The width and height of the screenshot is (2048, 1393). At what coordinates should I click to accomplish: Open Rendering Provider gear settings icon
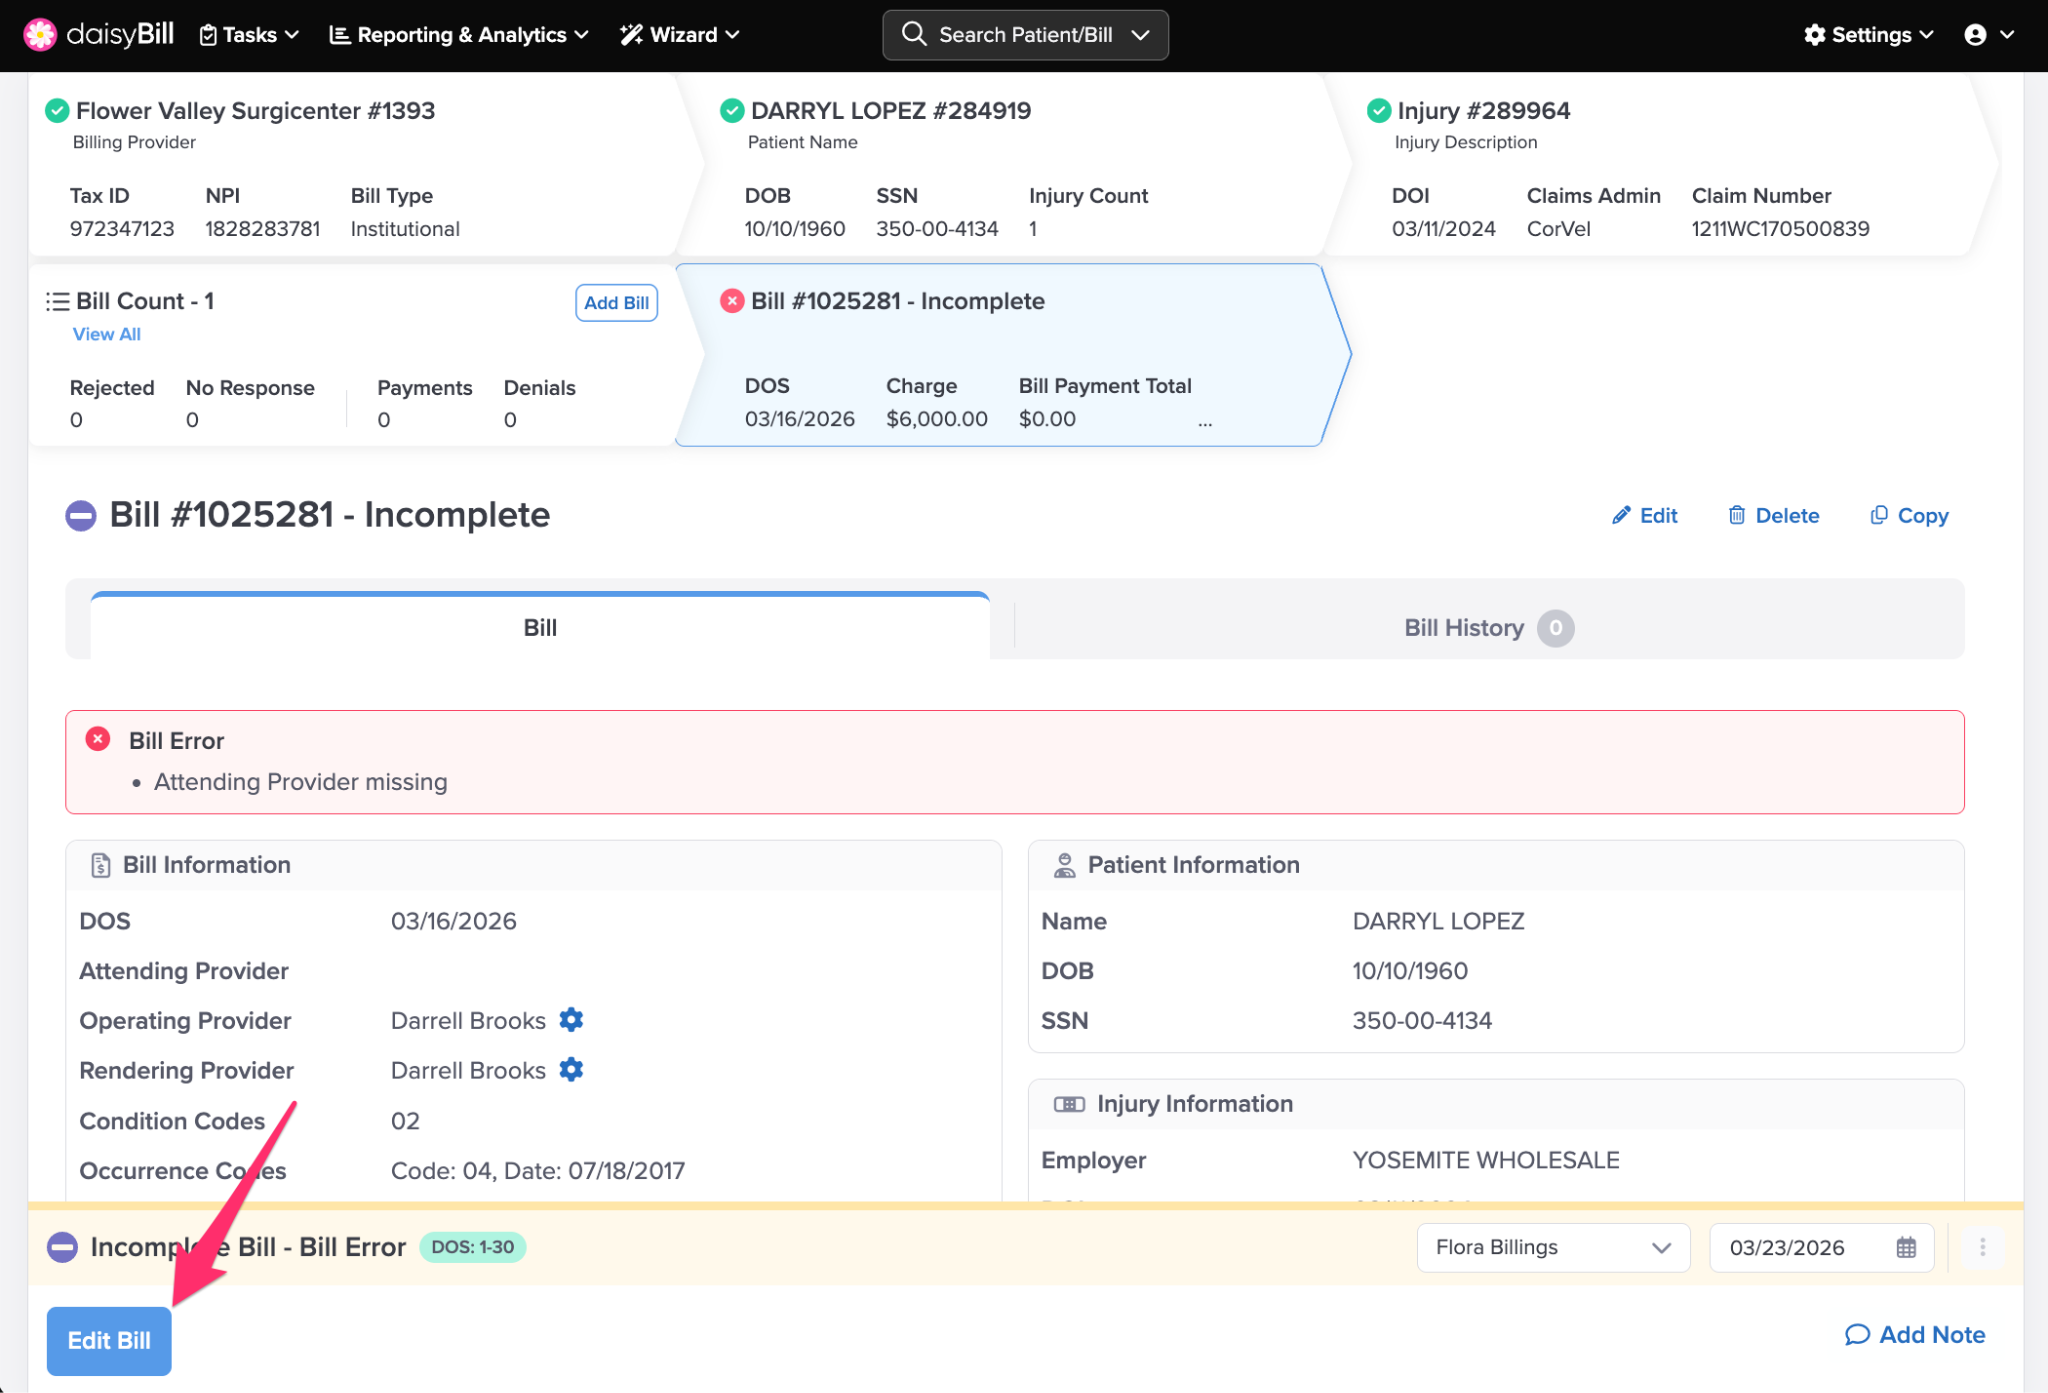click(x=571, y=1070)
